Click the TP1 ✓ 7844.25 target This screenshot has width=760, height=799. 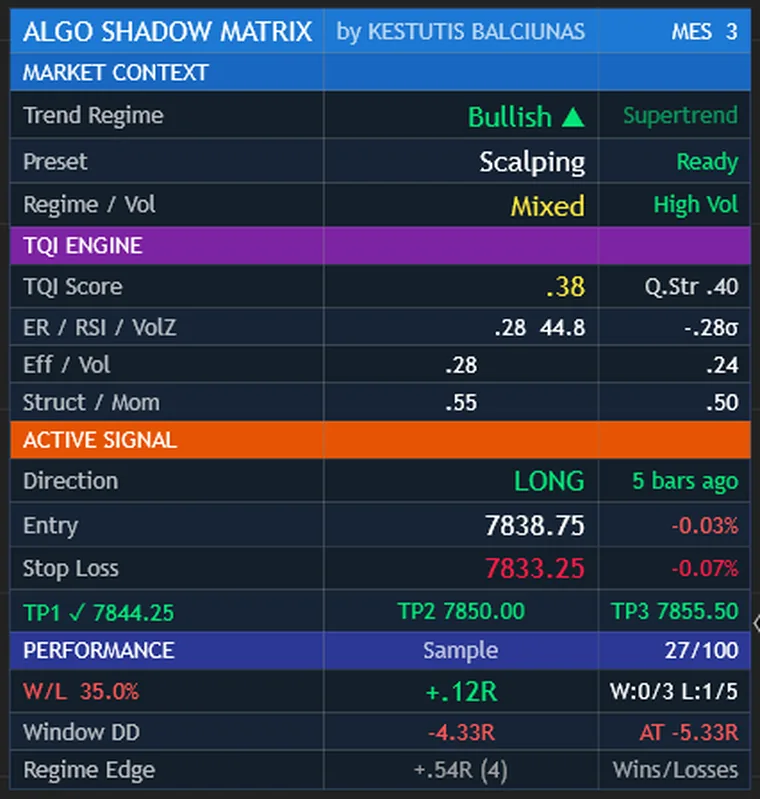[x=98, y=612]
